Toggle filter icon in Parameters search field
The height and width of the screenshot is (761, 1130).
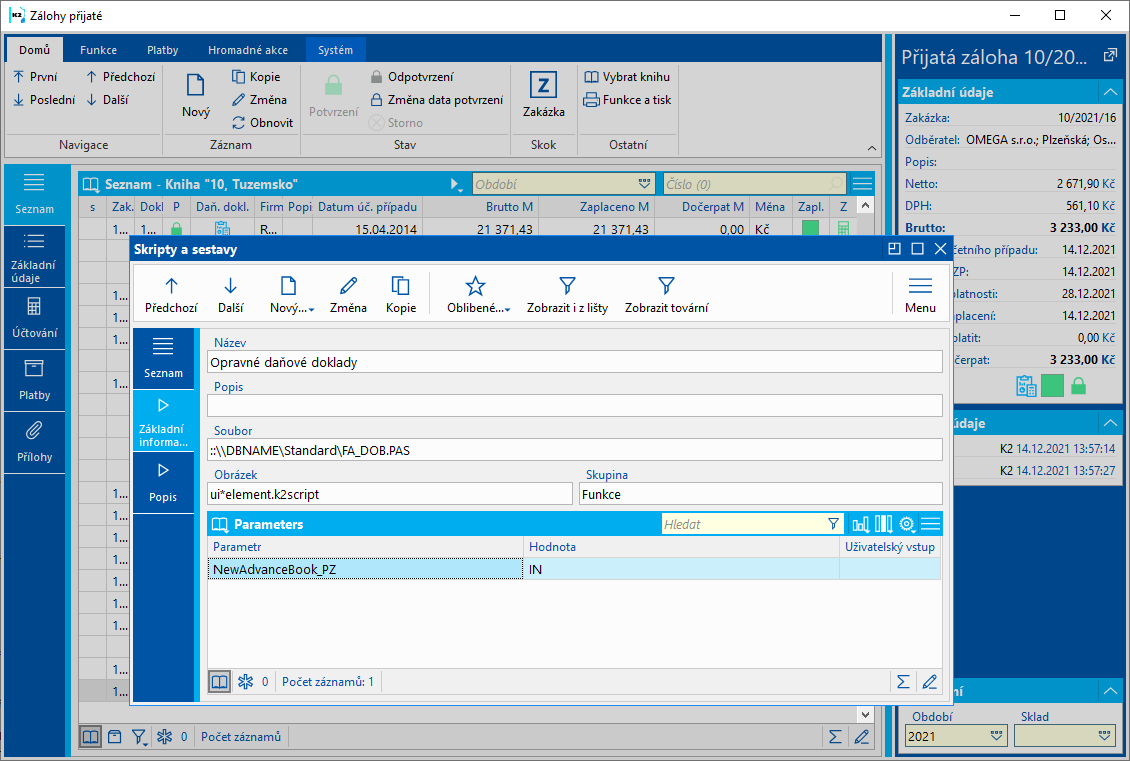point(833,524)
